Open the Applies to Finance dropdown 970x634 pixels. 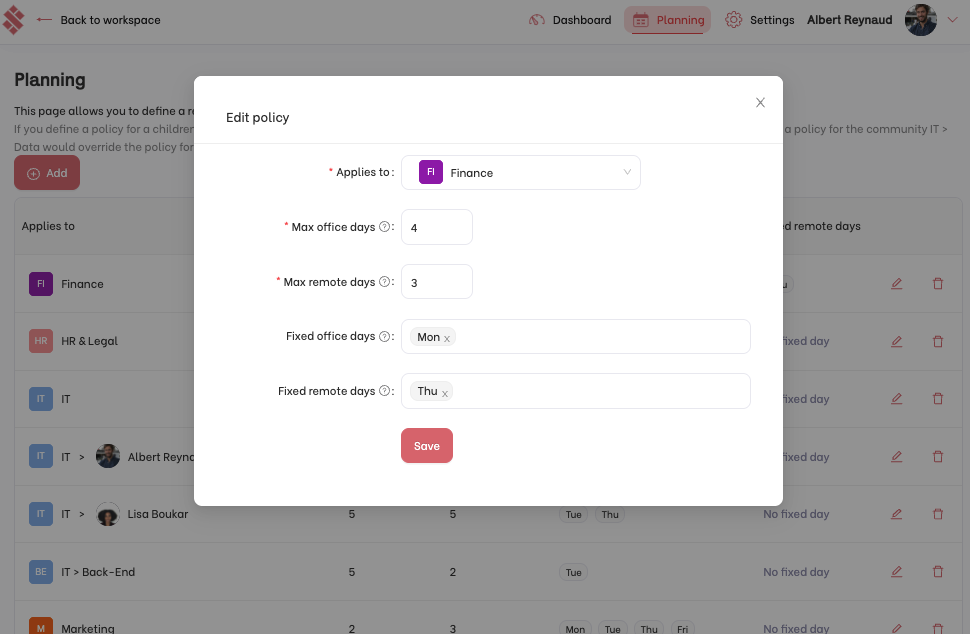click(521, 173)
